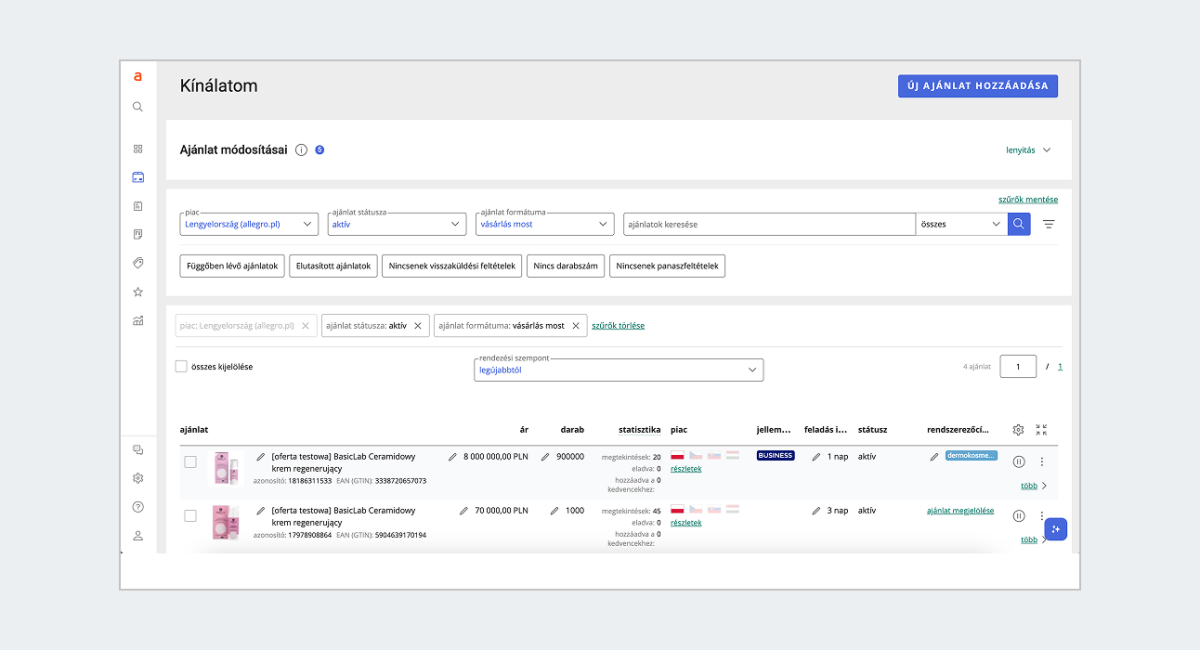This screenshot has height=650, width=1200.
Task: Click the page number input field
Action: tap(1018, 367)
